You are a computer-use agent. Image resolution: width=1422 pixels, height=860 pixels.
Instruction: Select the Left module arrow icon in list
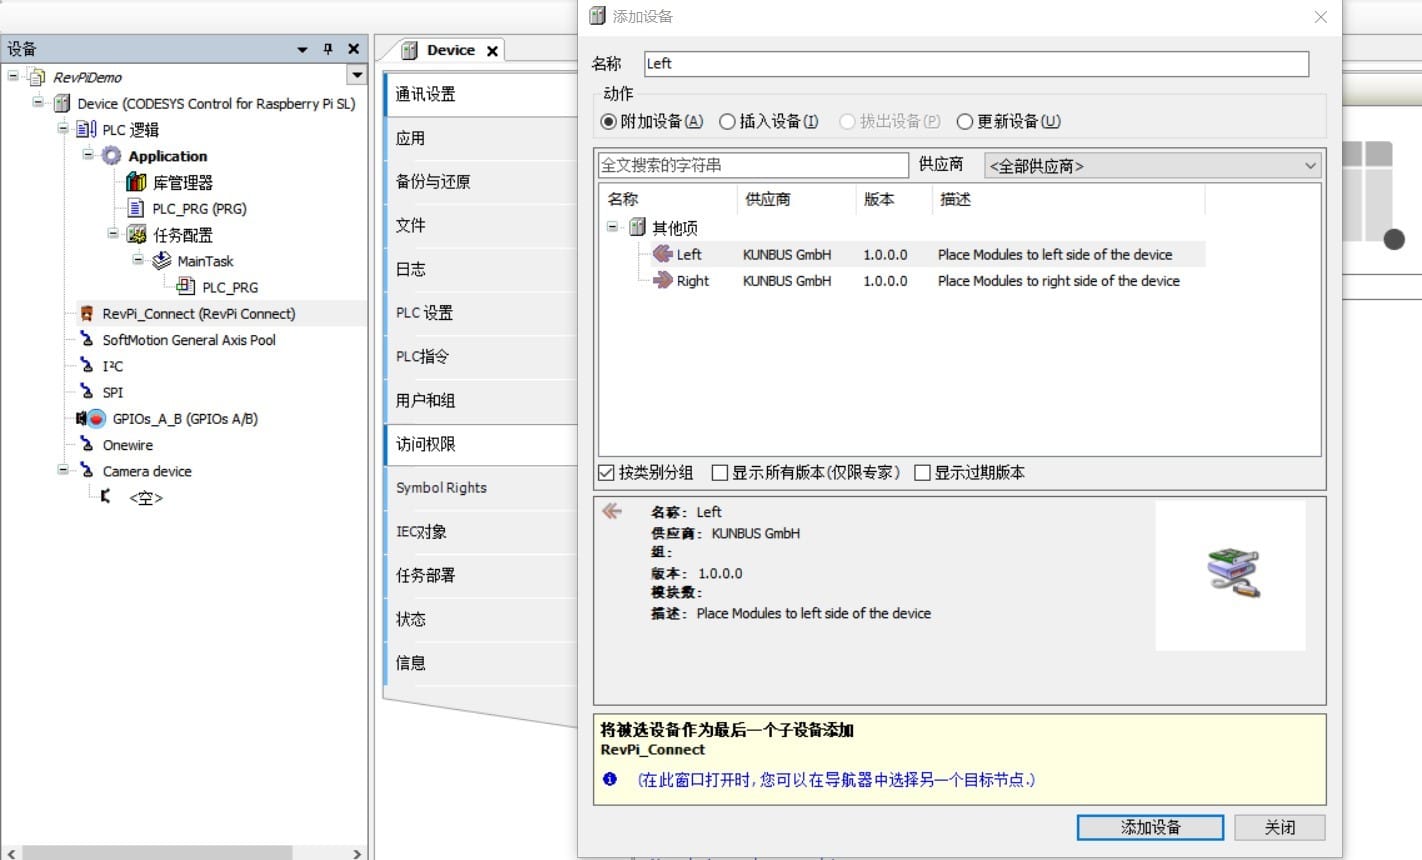[662, 254]
